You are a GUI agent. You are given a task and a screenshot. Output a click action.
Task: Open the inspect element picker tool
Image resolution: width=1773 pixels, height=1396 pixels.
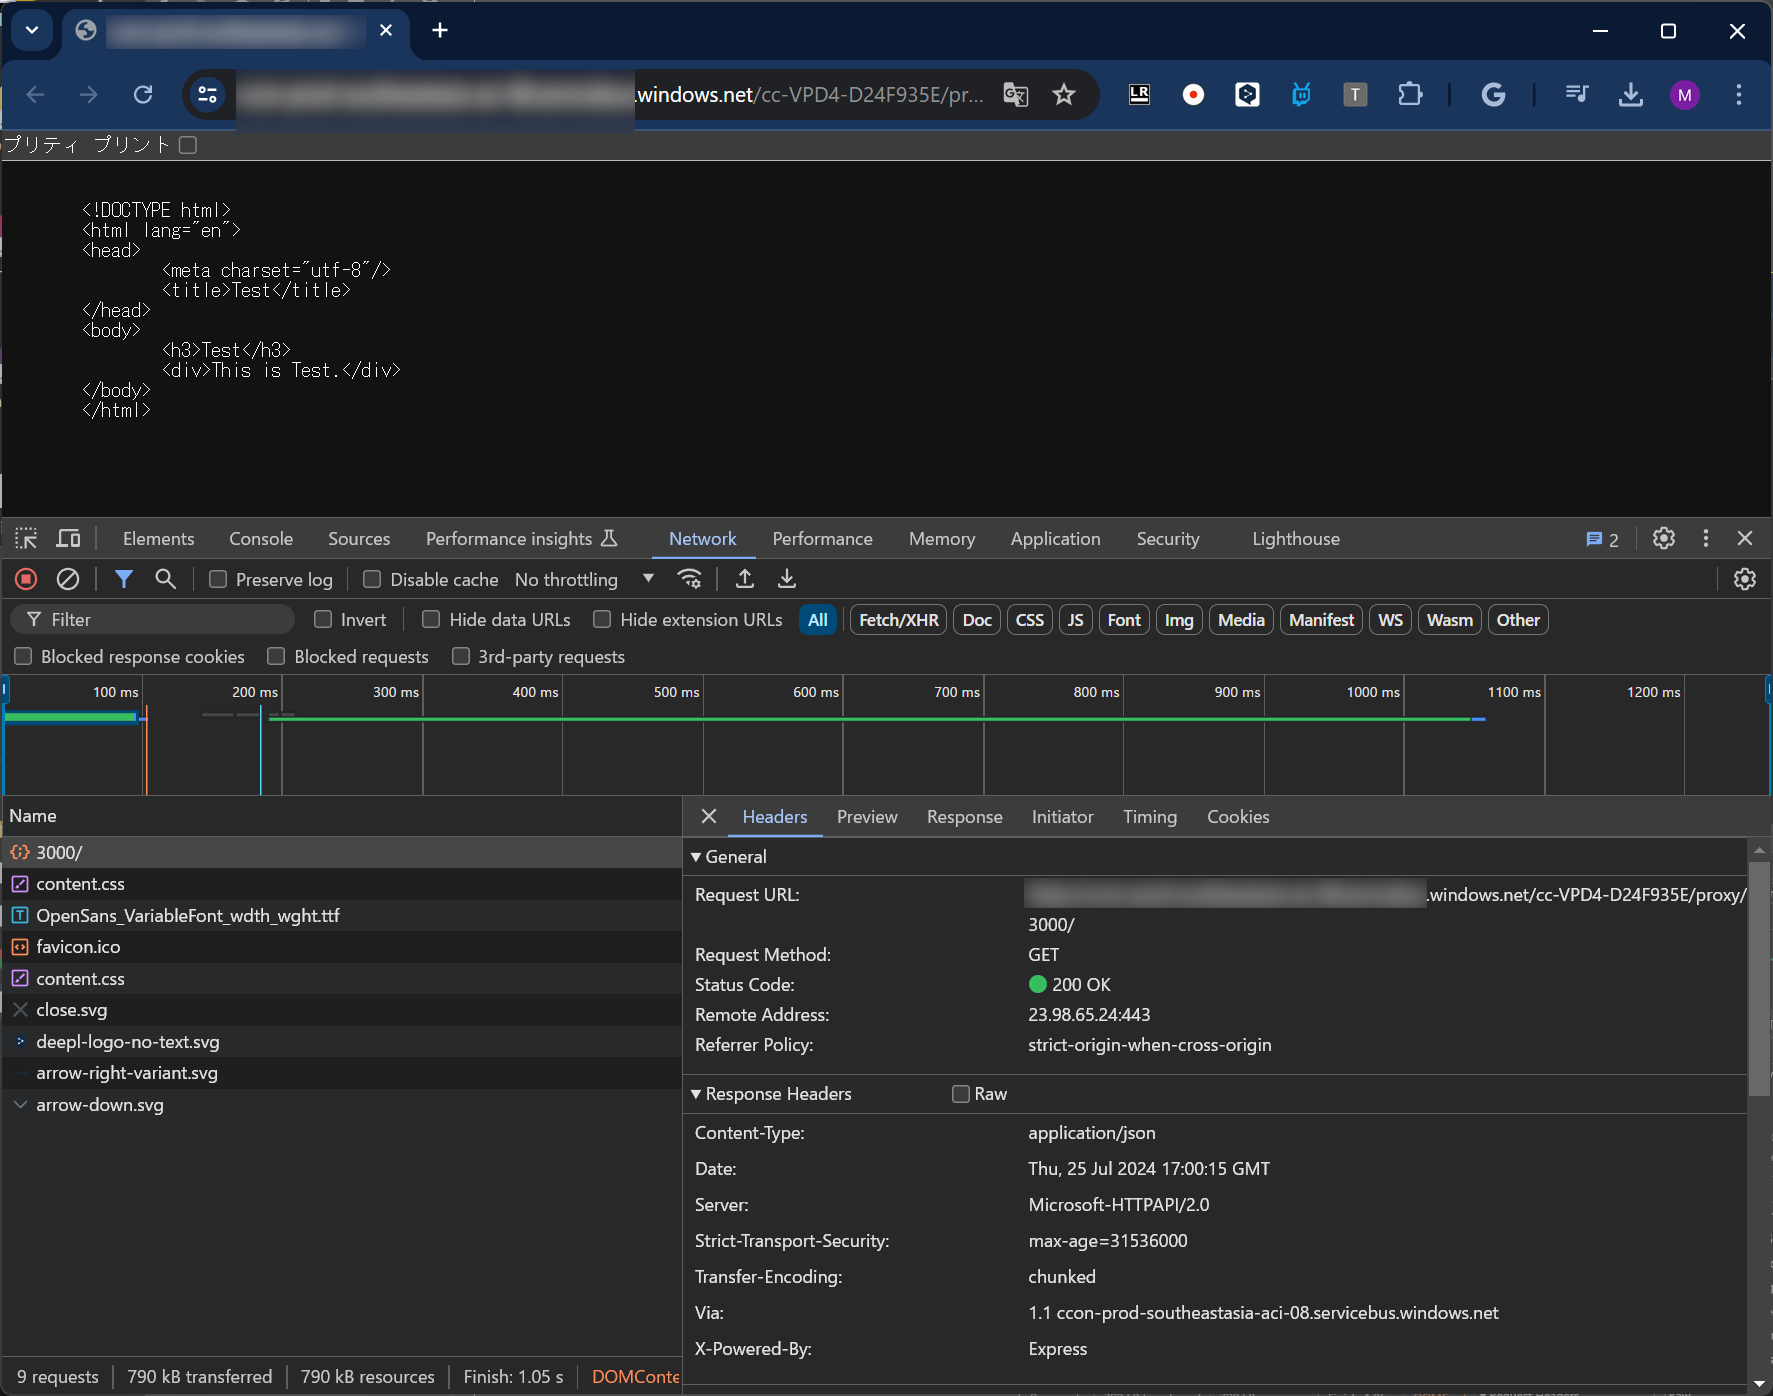click(x=26, y=539)
